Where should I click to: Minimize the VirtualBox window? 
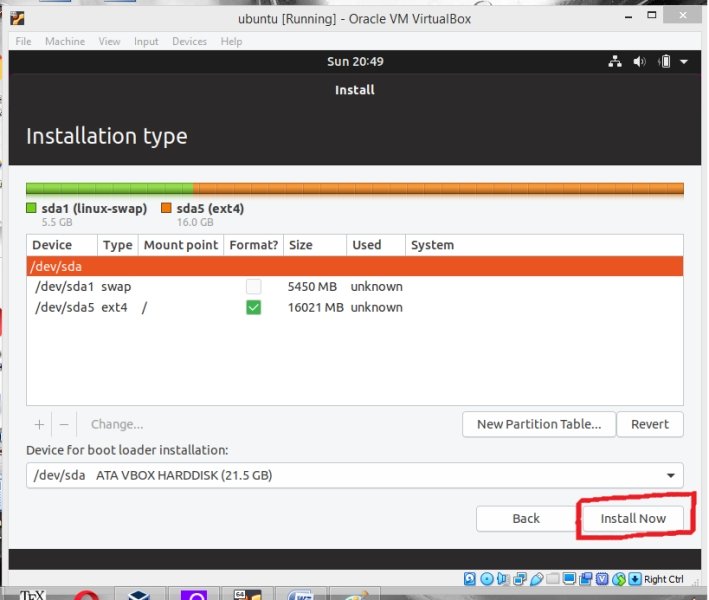(x=629, y=17)
